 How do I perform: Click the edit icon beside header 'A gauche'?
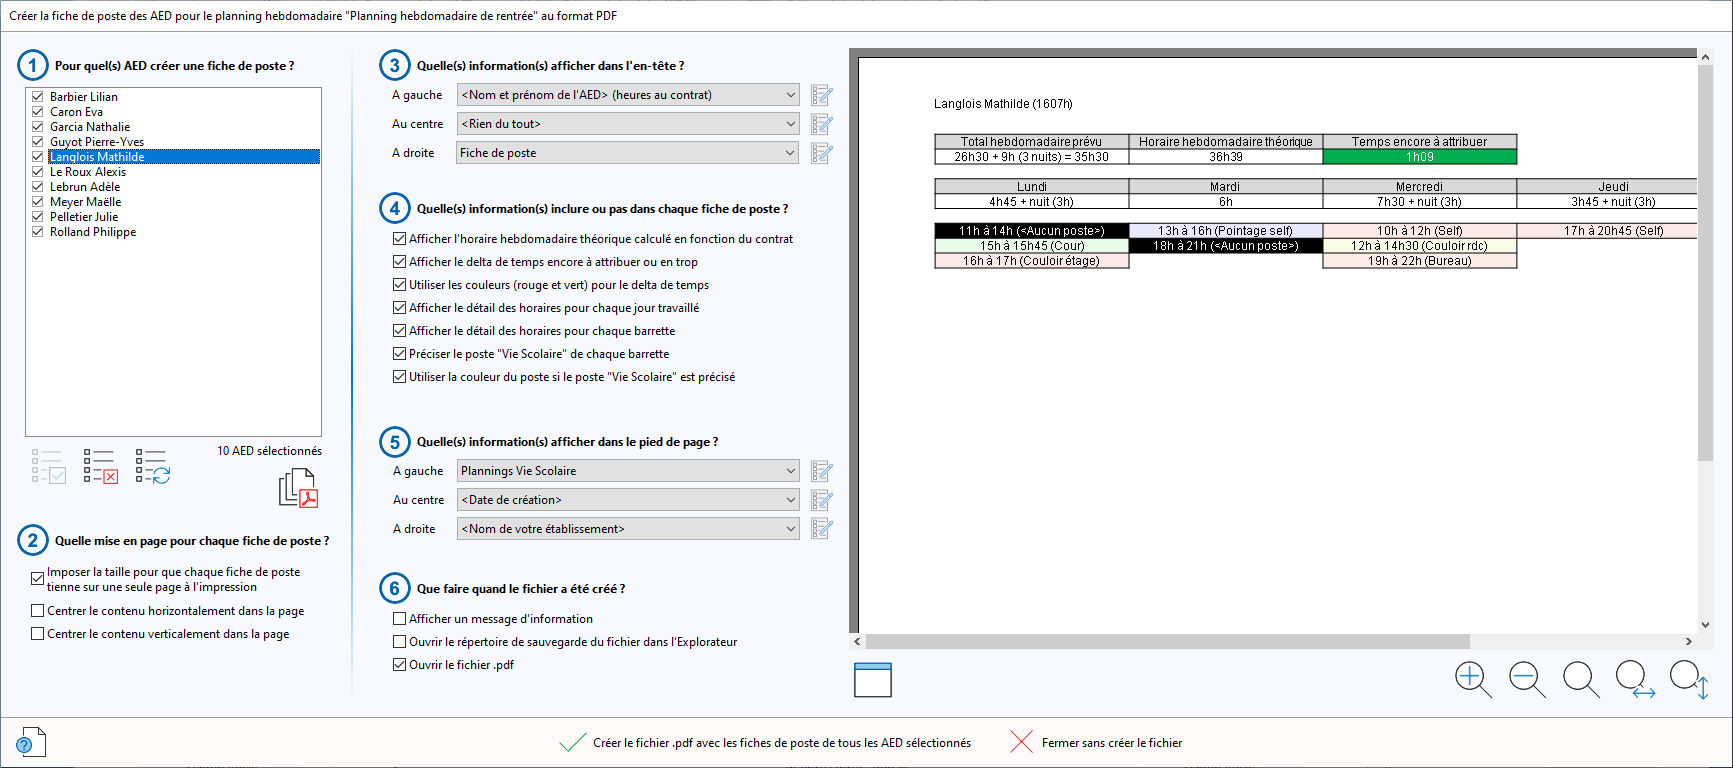point(822,95)
